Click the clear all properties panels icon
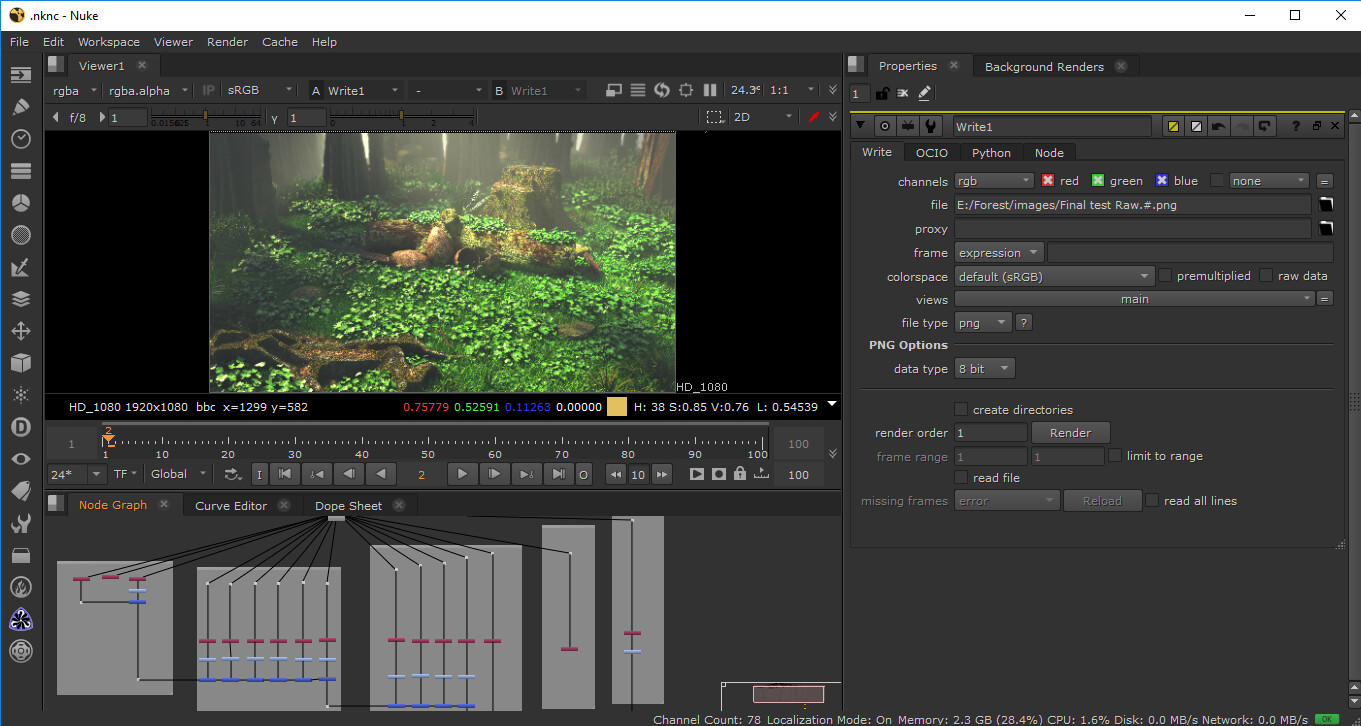The image size is (1361, 726). 903,93
